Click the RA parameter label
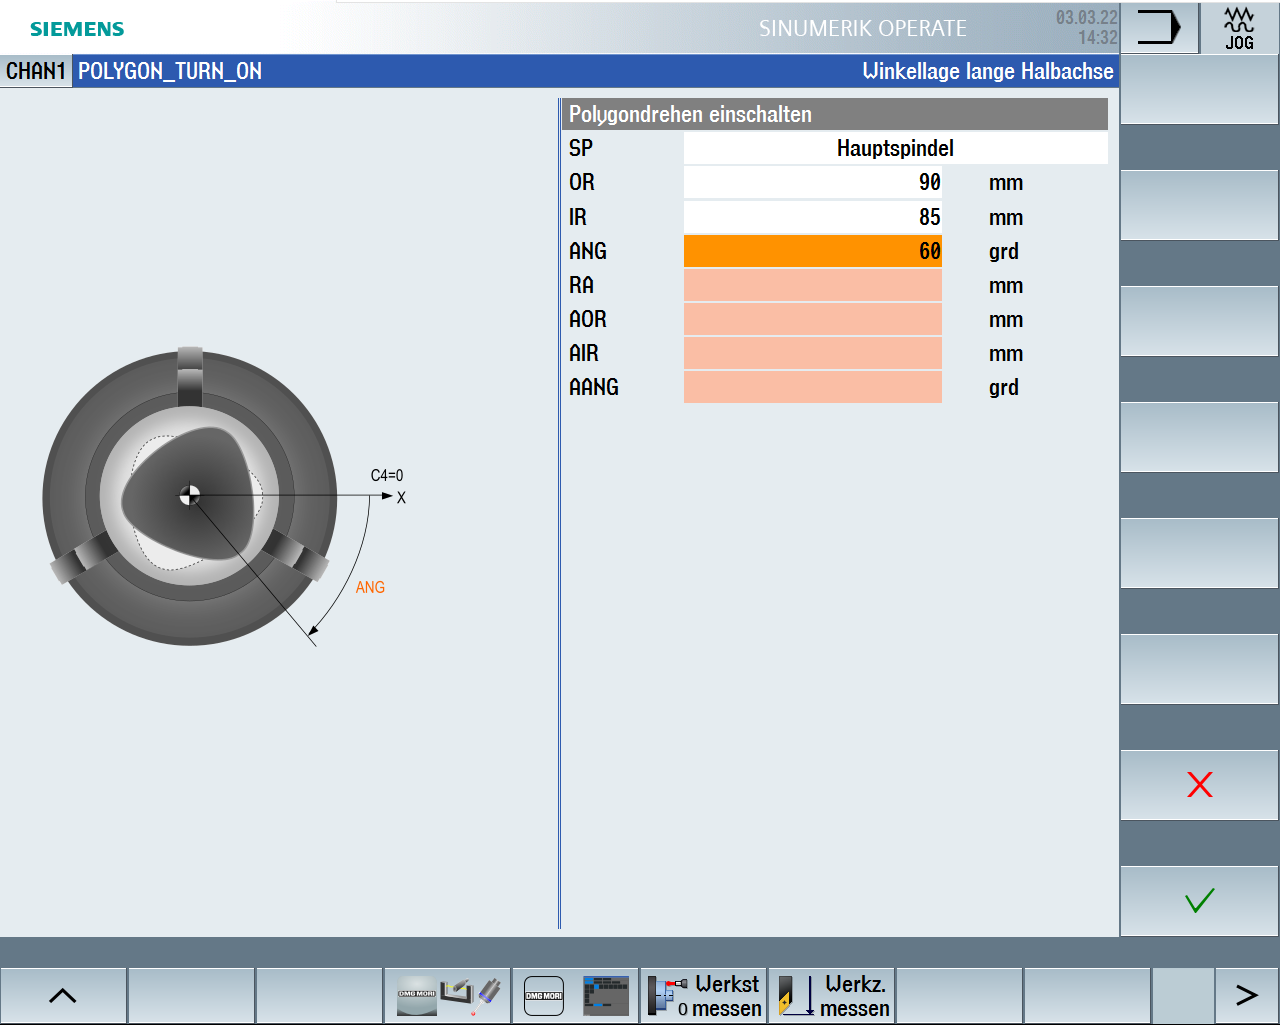Screen dimensions: 1280x1025 (x=582, y=285)
